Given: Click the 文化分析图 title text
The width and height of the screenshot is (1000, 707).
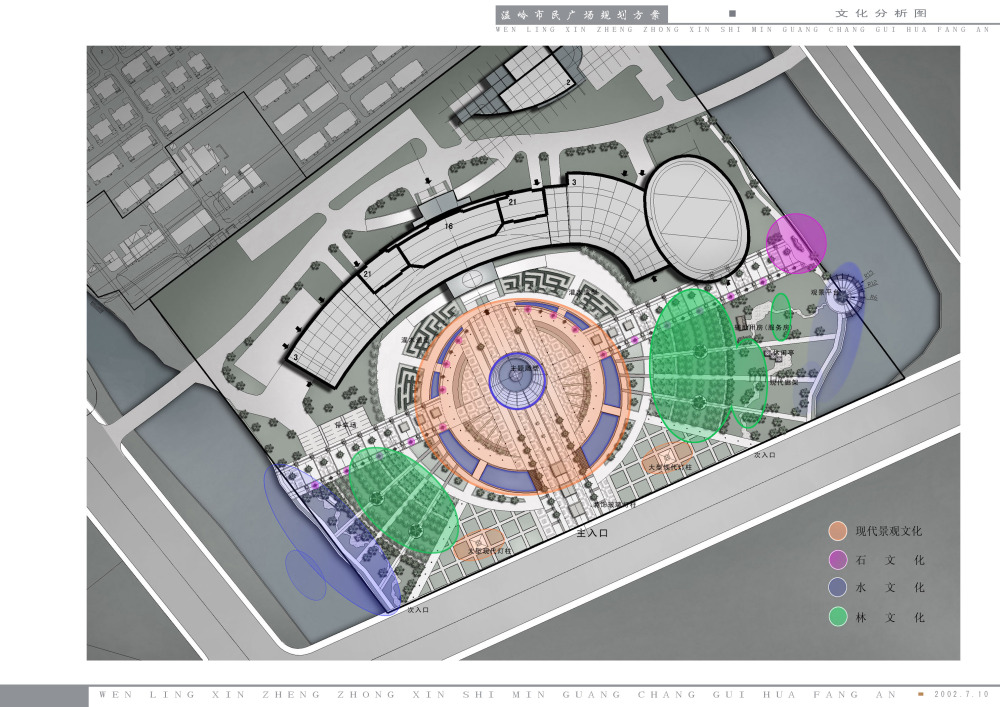Looking at the screenshot, I should [x=882, y=14].
